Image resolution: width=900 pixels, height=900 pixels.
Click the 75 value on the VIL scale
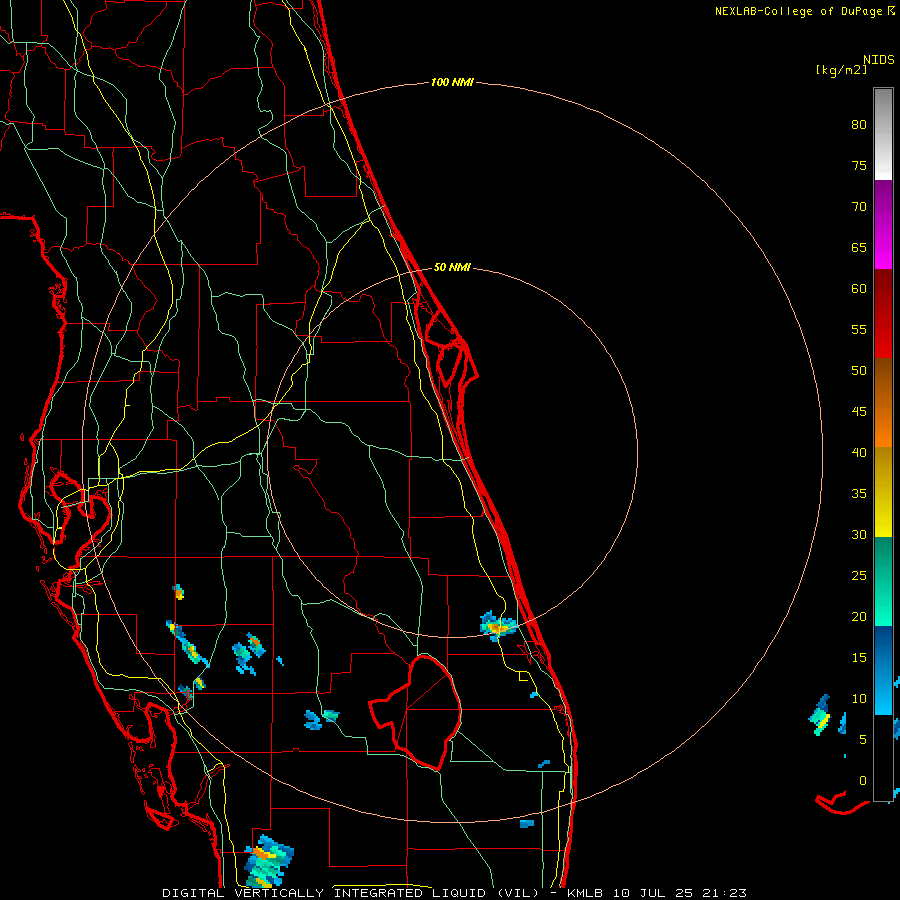point(859,165)
